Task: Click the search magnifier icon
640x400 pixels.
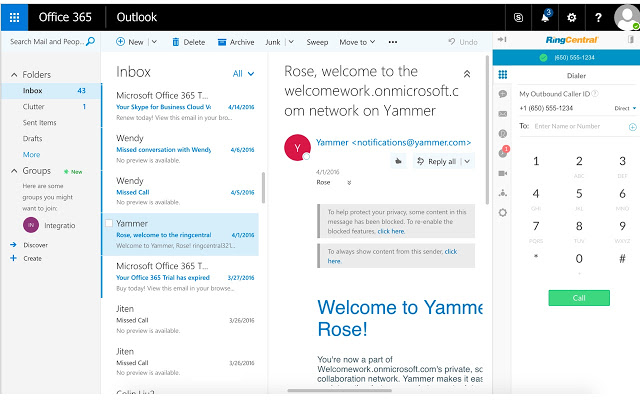Action: click(91, 41)
